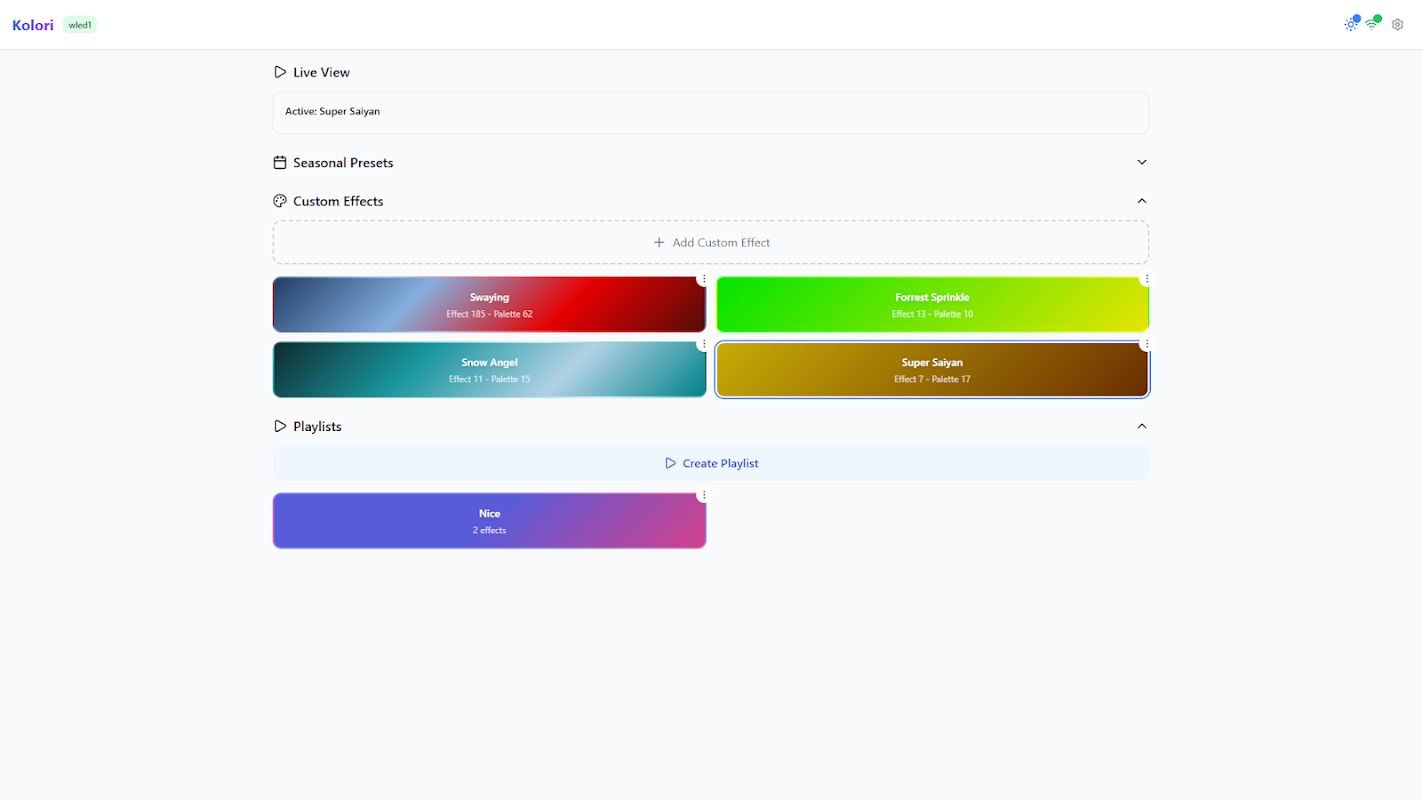Select the Super Saiyan effect card
This screenshot has height=800, width=1422.
click(932, 370)
